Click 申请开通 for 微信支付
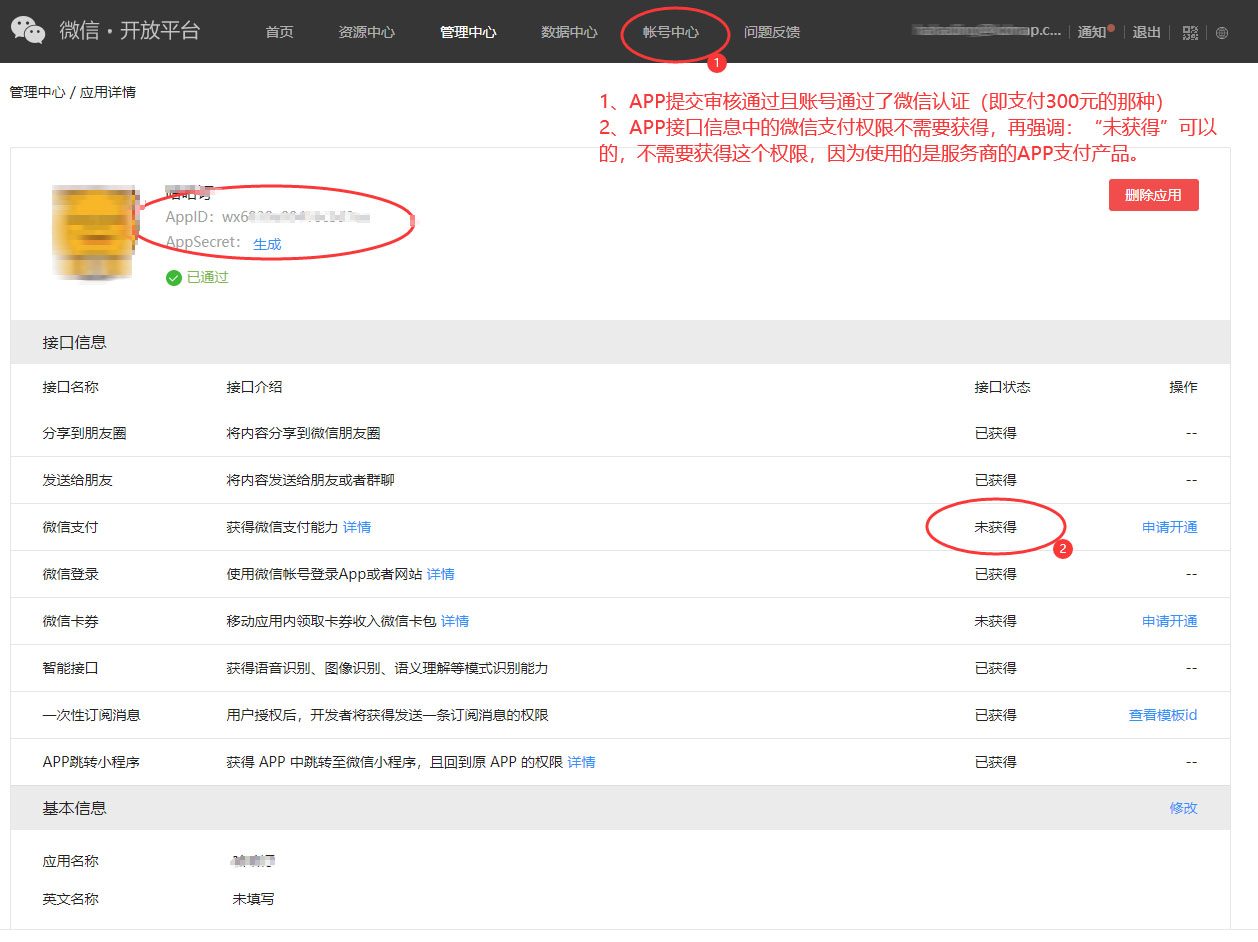 tap(1170, 527)
